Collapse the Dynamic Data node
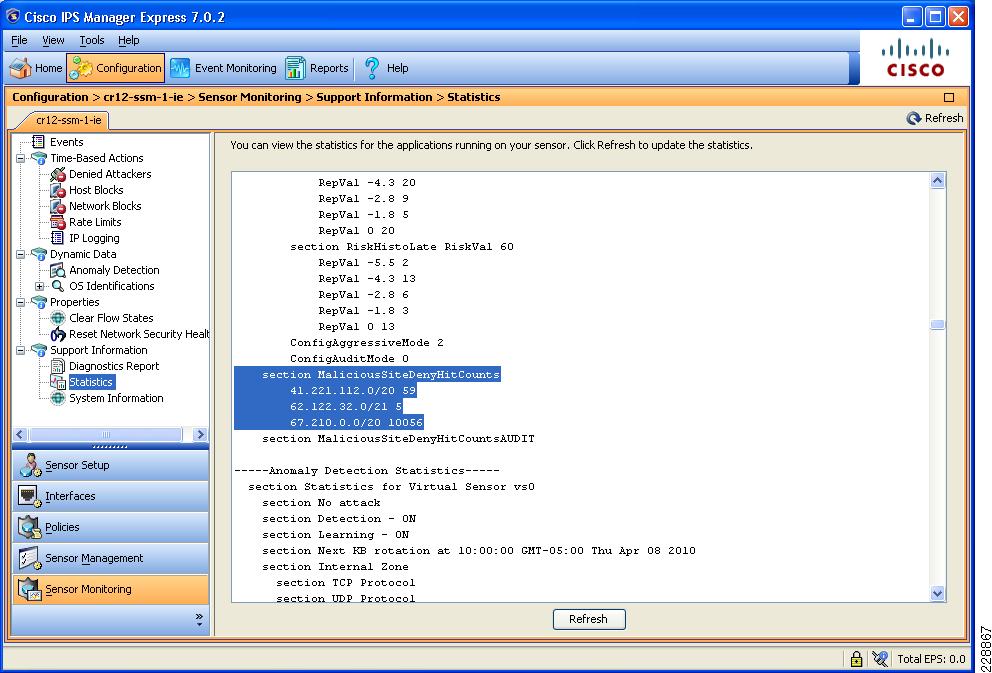 (21, 254)
